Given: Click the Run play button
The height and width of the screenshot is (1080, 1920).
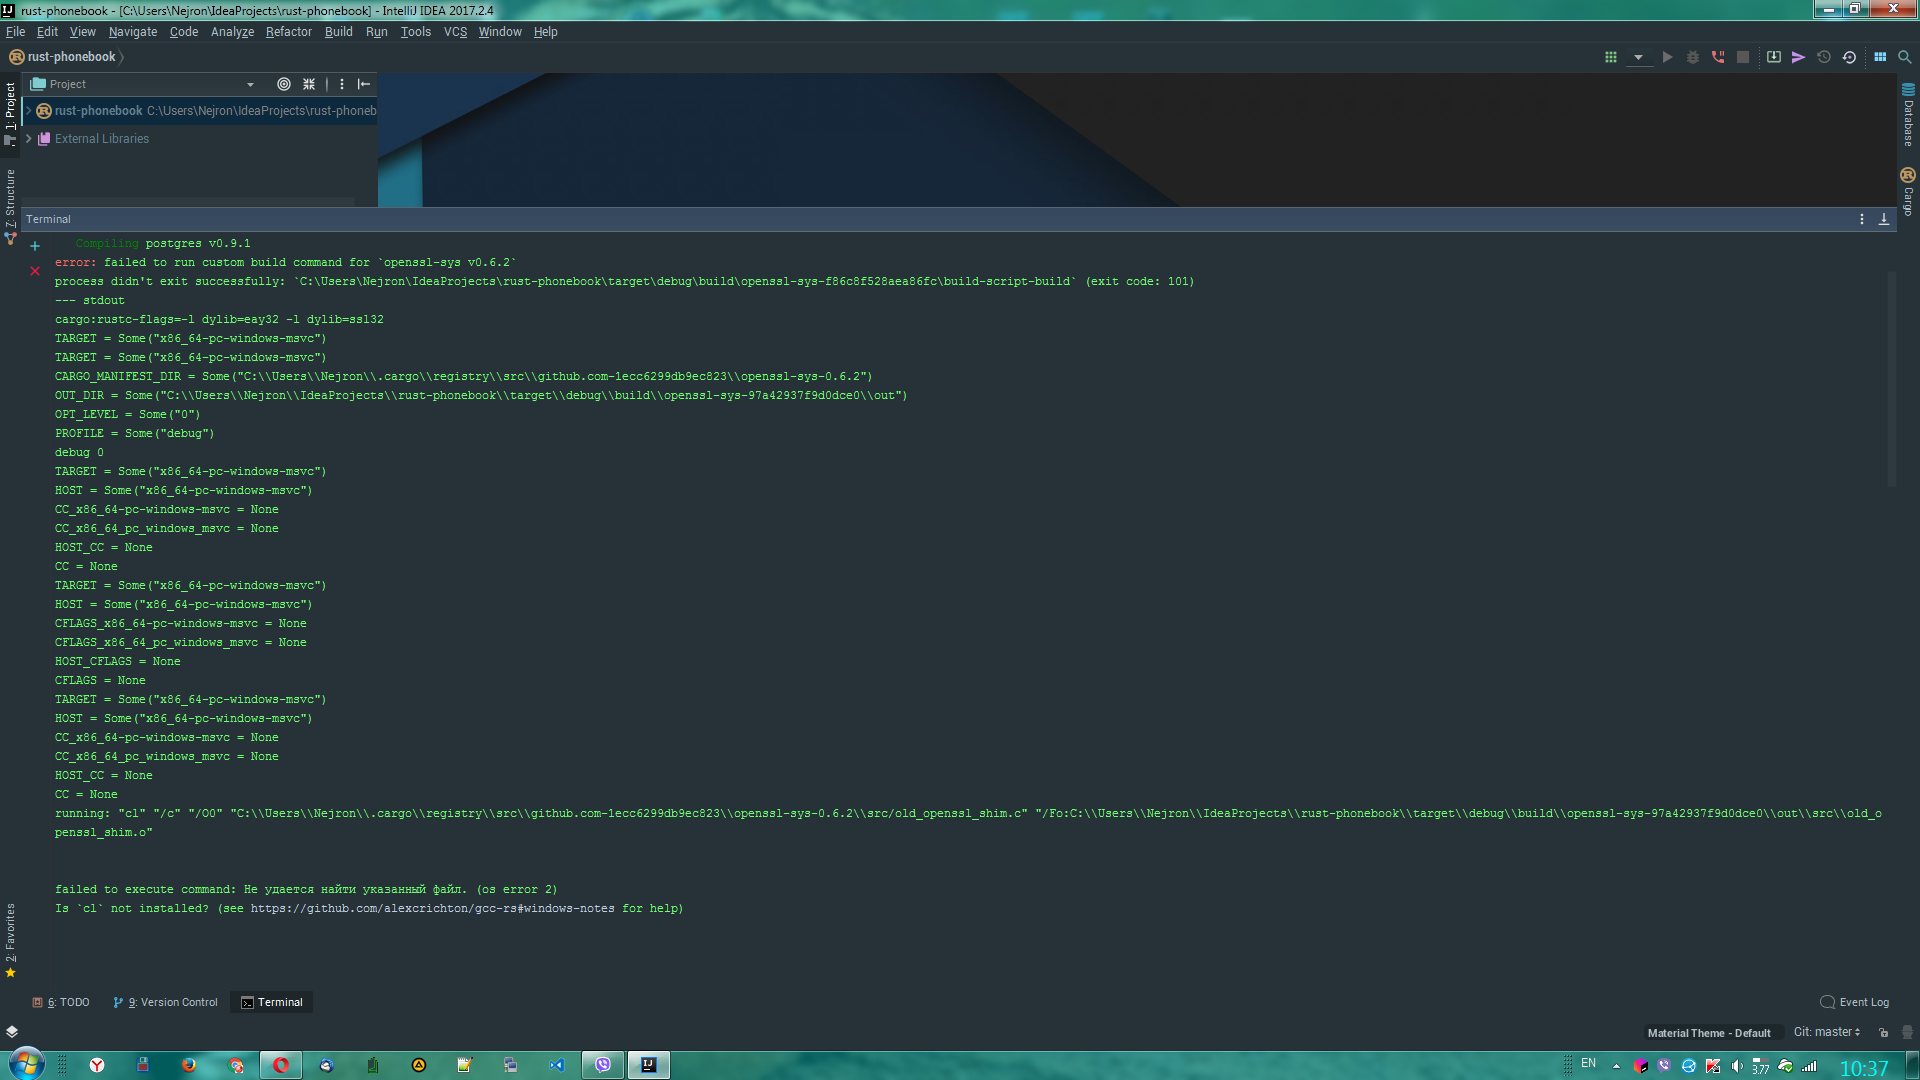Looking at the screenshot, I should point(1667,57).
